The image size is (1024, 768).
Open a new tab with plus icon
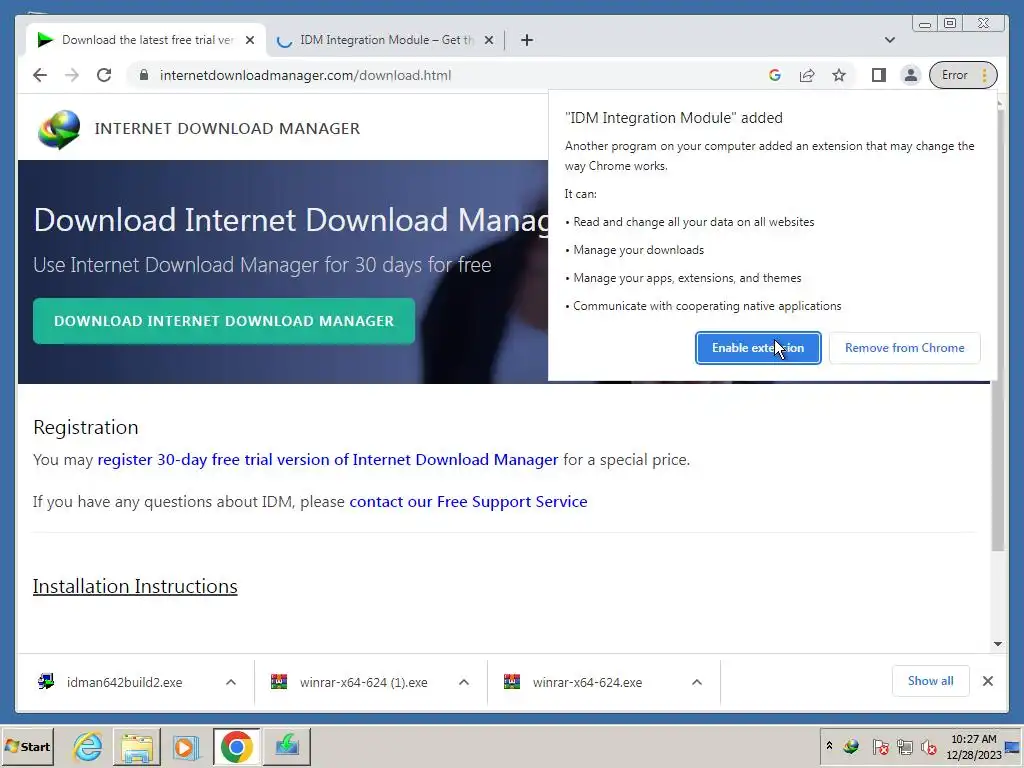(x=527, y=40)
